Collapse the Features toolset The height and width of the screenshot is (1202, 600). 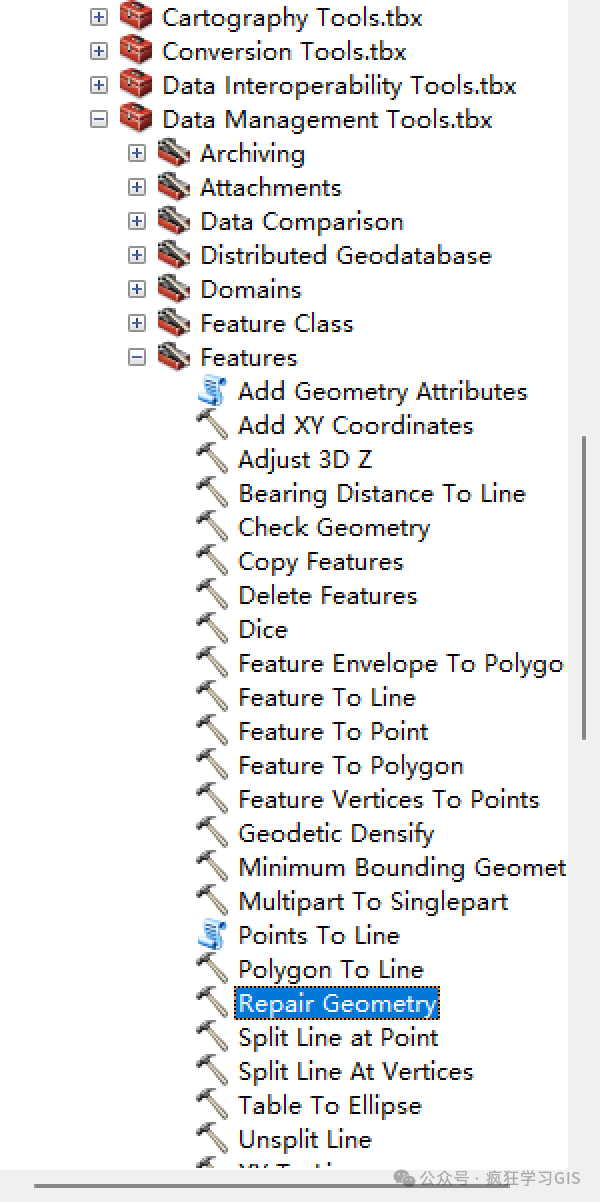137,357
